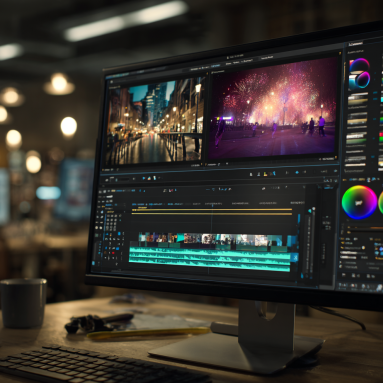Click the blue dot icon below fireworks preview

(x=297, y=172)
